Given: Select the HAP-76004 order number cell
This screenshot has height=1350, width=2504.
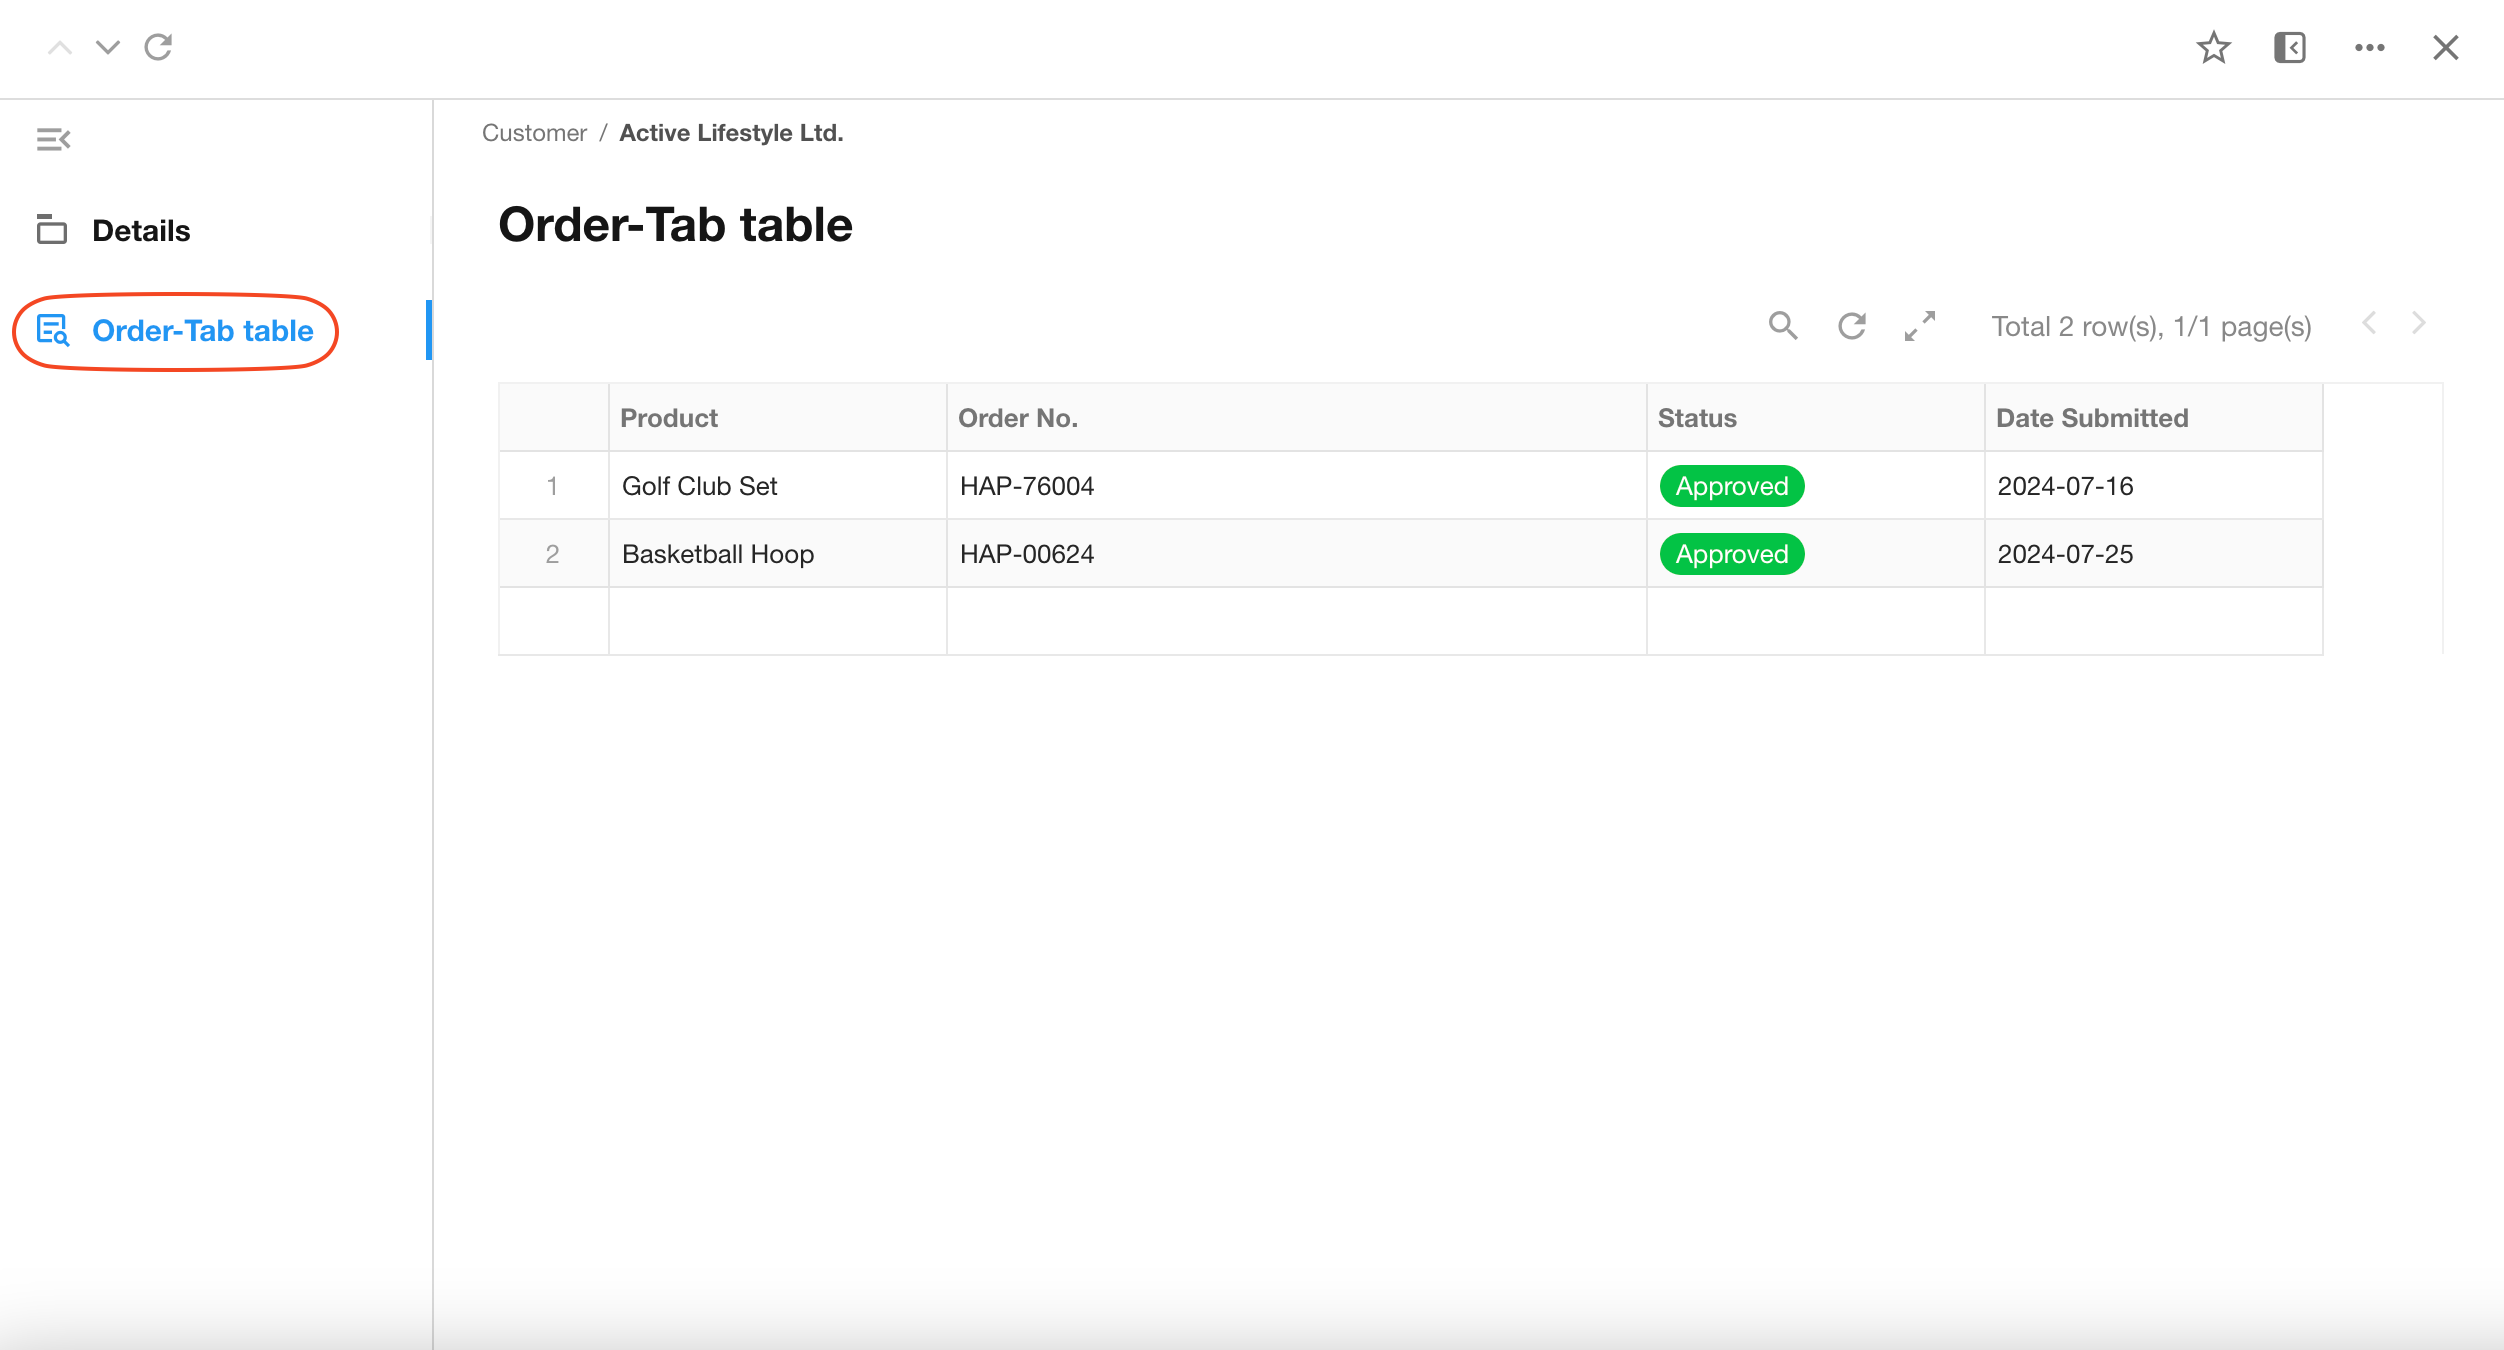Looking at the screenshot, I should (x=1027, y=486).
